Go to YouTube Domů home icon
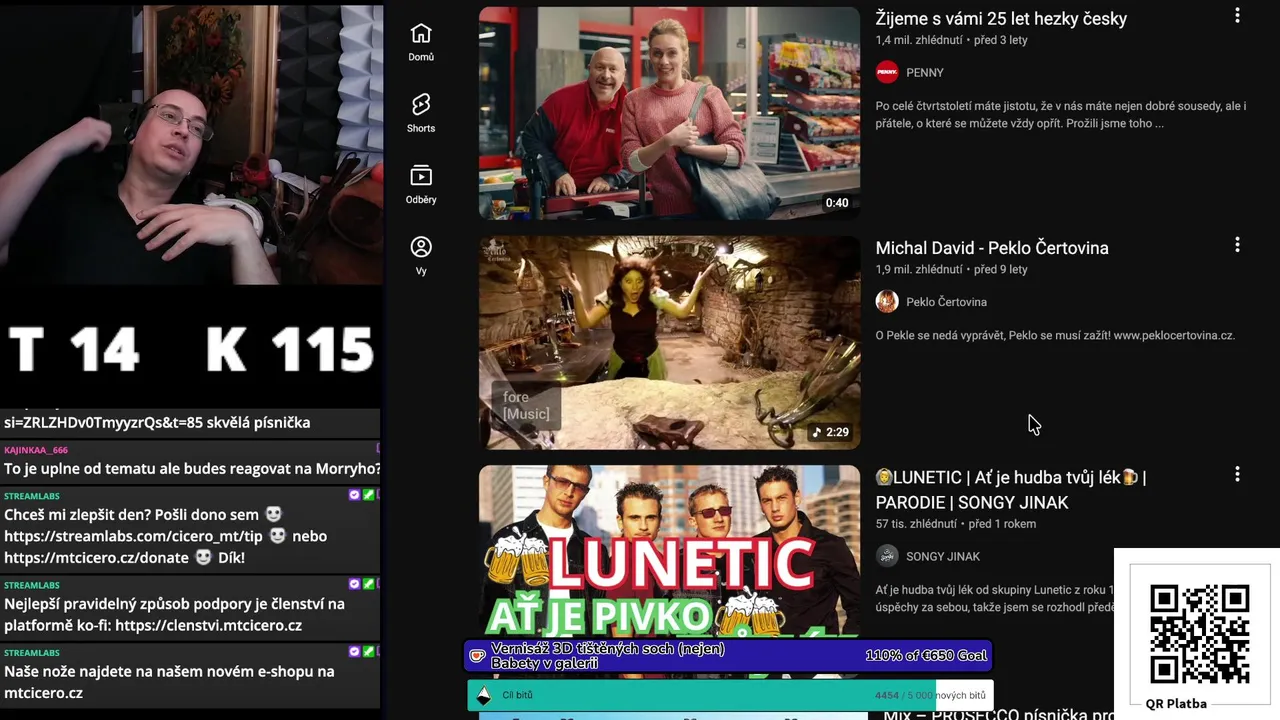Screen dimensions: 1280x720 421,33
